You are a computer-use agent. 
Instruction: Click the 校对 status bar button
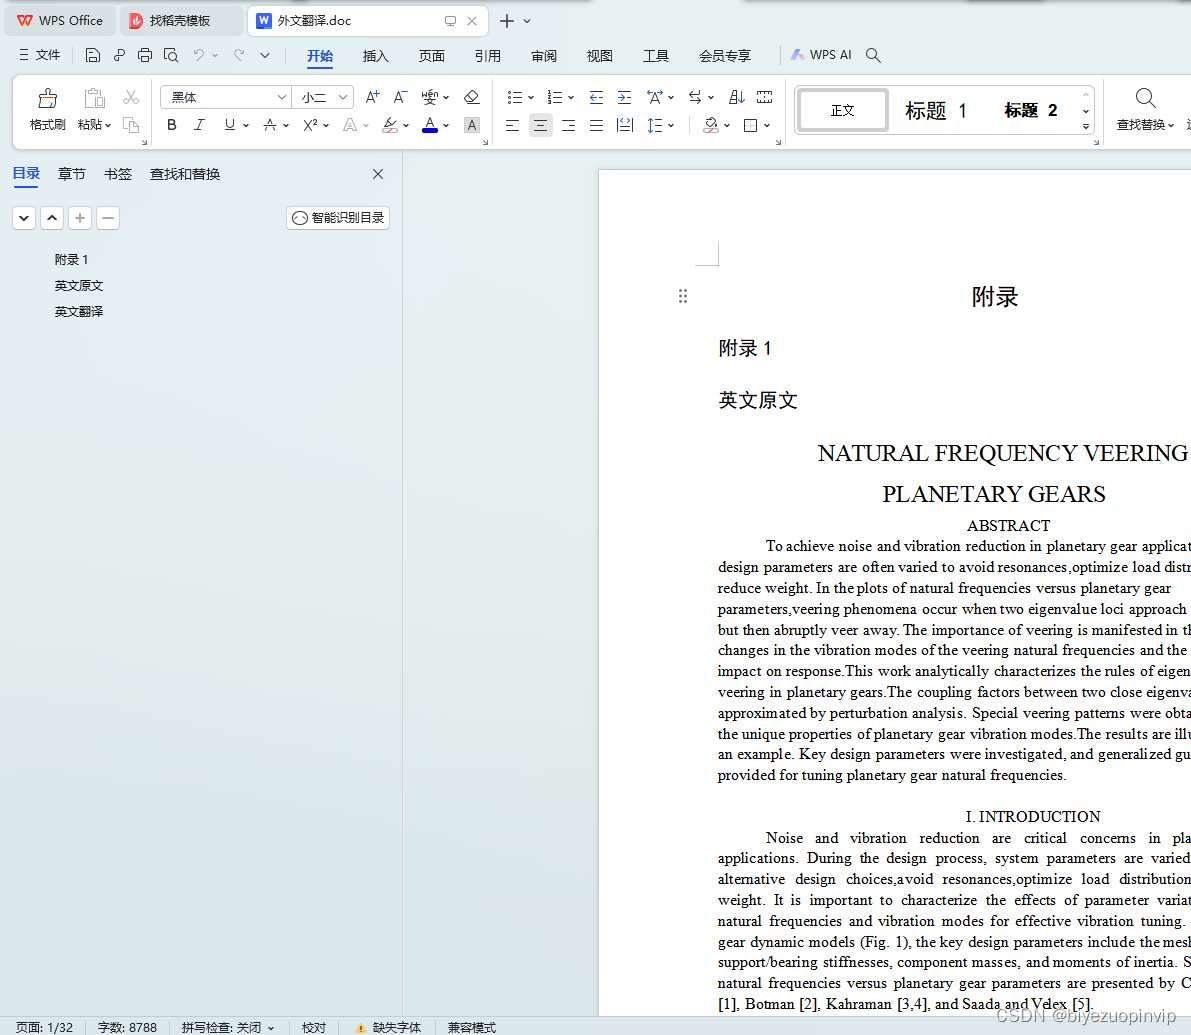[x=314, y=1027]
